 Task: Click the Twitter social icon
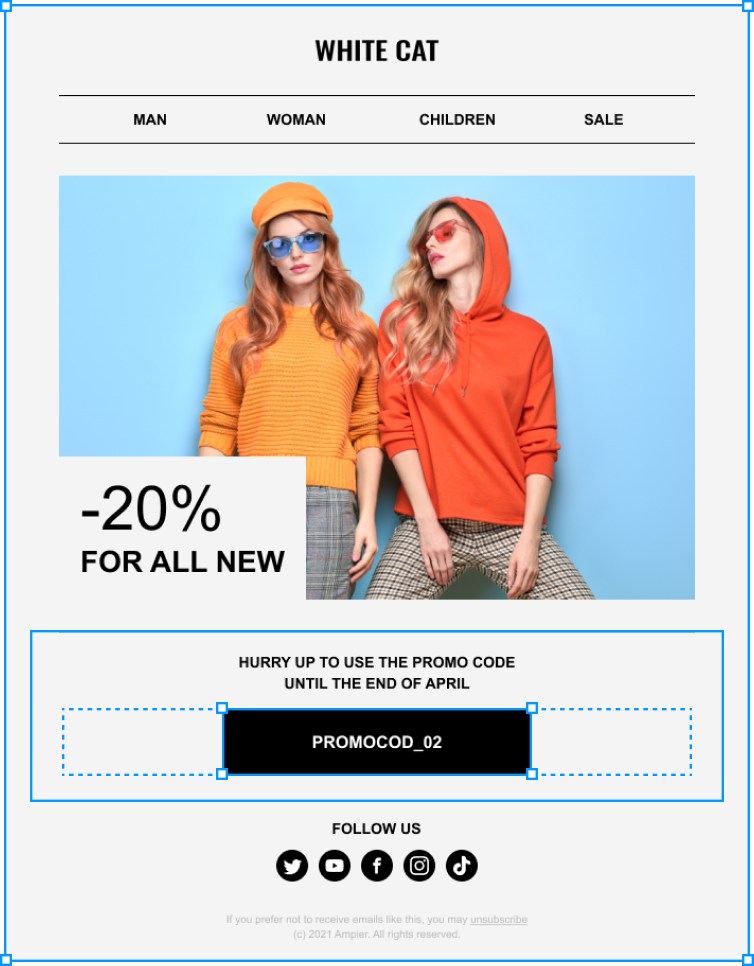tap(292, 866)
